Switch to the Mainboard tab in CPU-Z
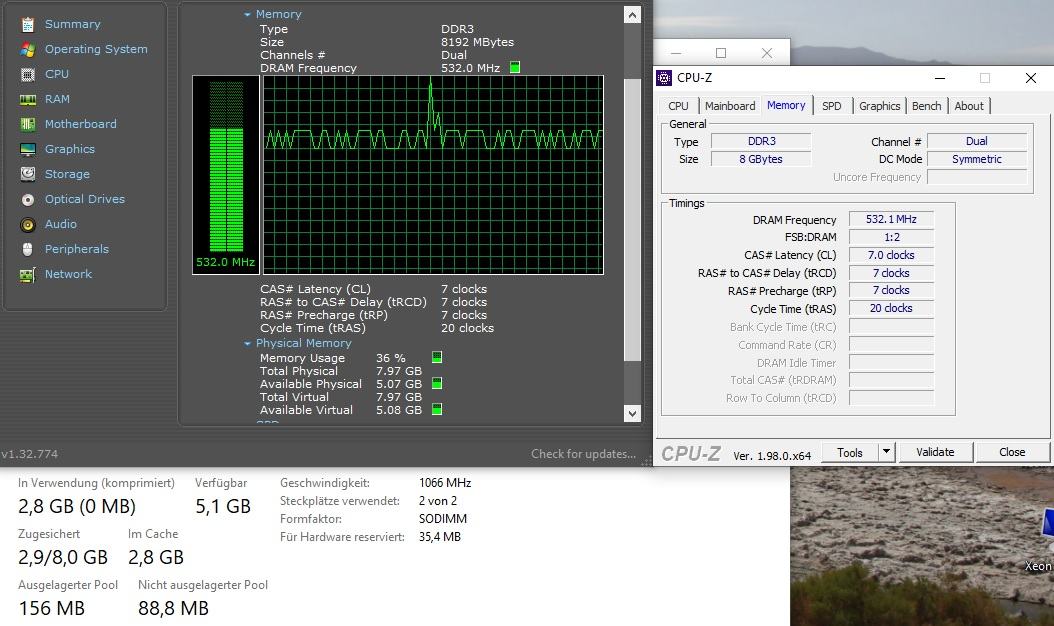The width and height of the screenshot is (1054, 626). 730,106
